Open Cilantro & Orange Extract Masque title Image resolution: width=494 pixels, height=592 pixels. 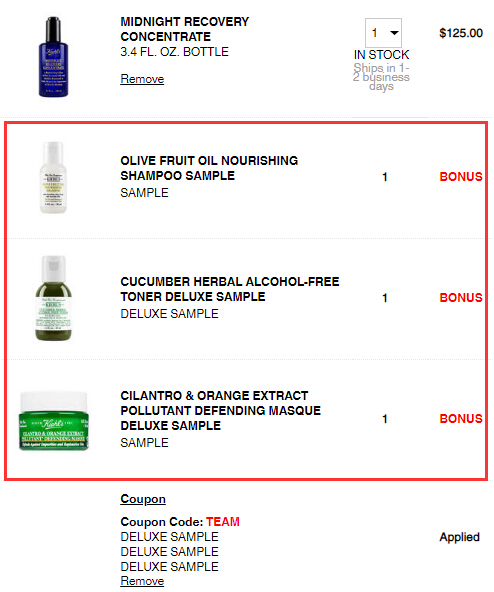(x=221, y=410)
